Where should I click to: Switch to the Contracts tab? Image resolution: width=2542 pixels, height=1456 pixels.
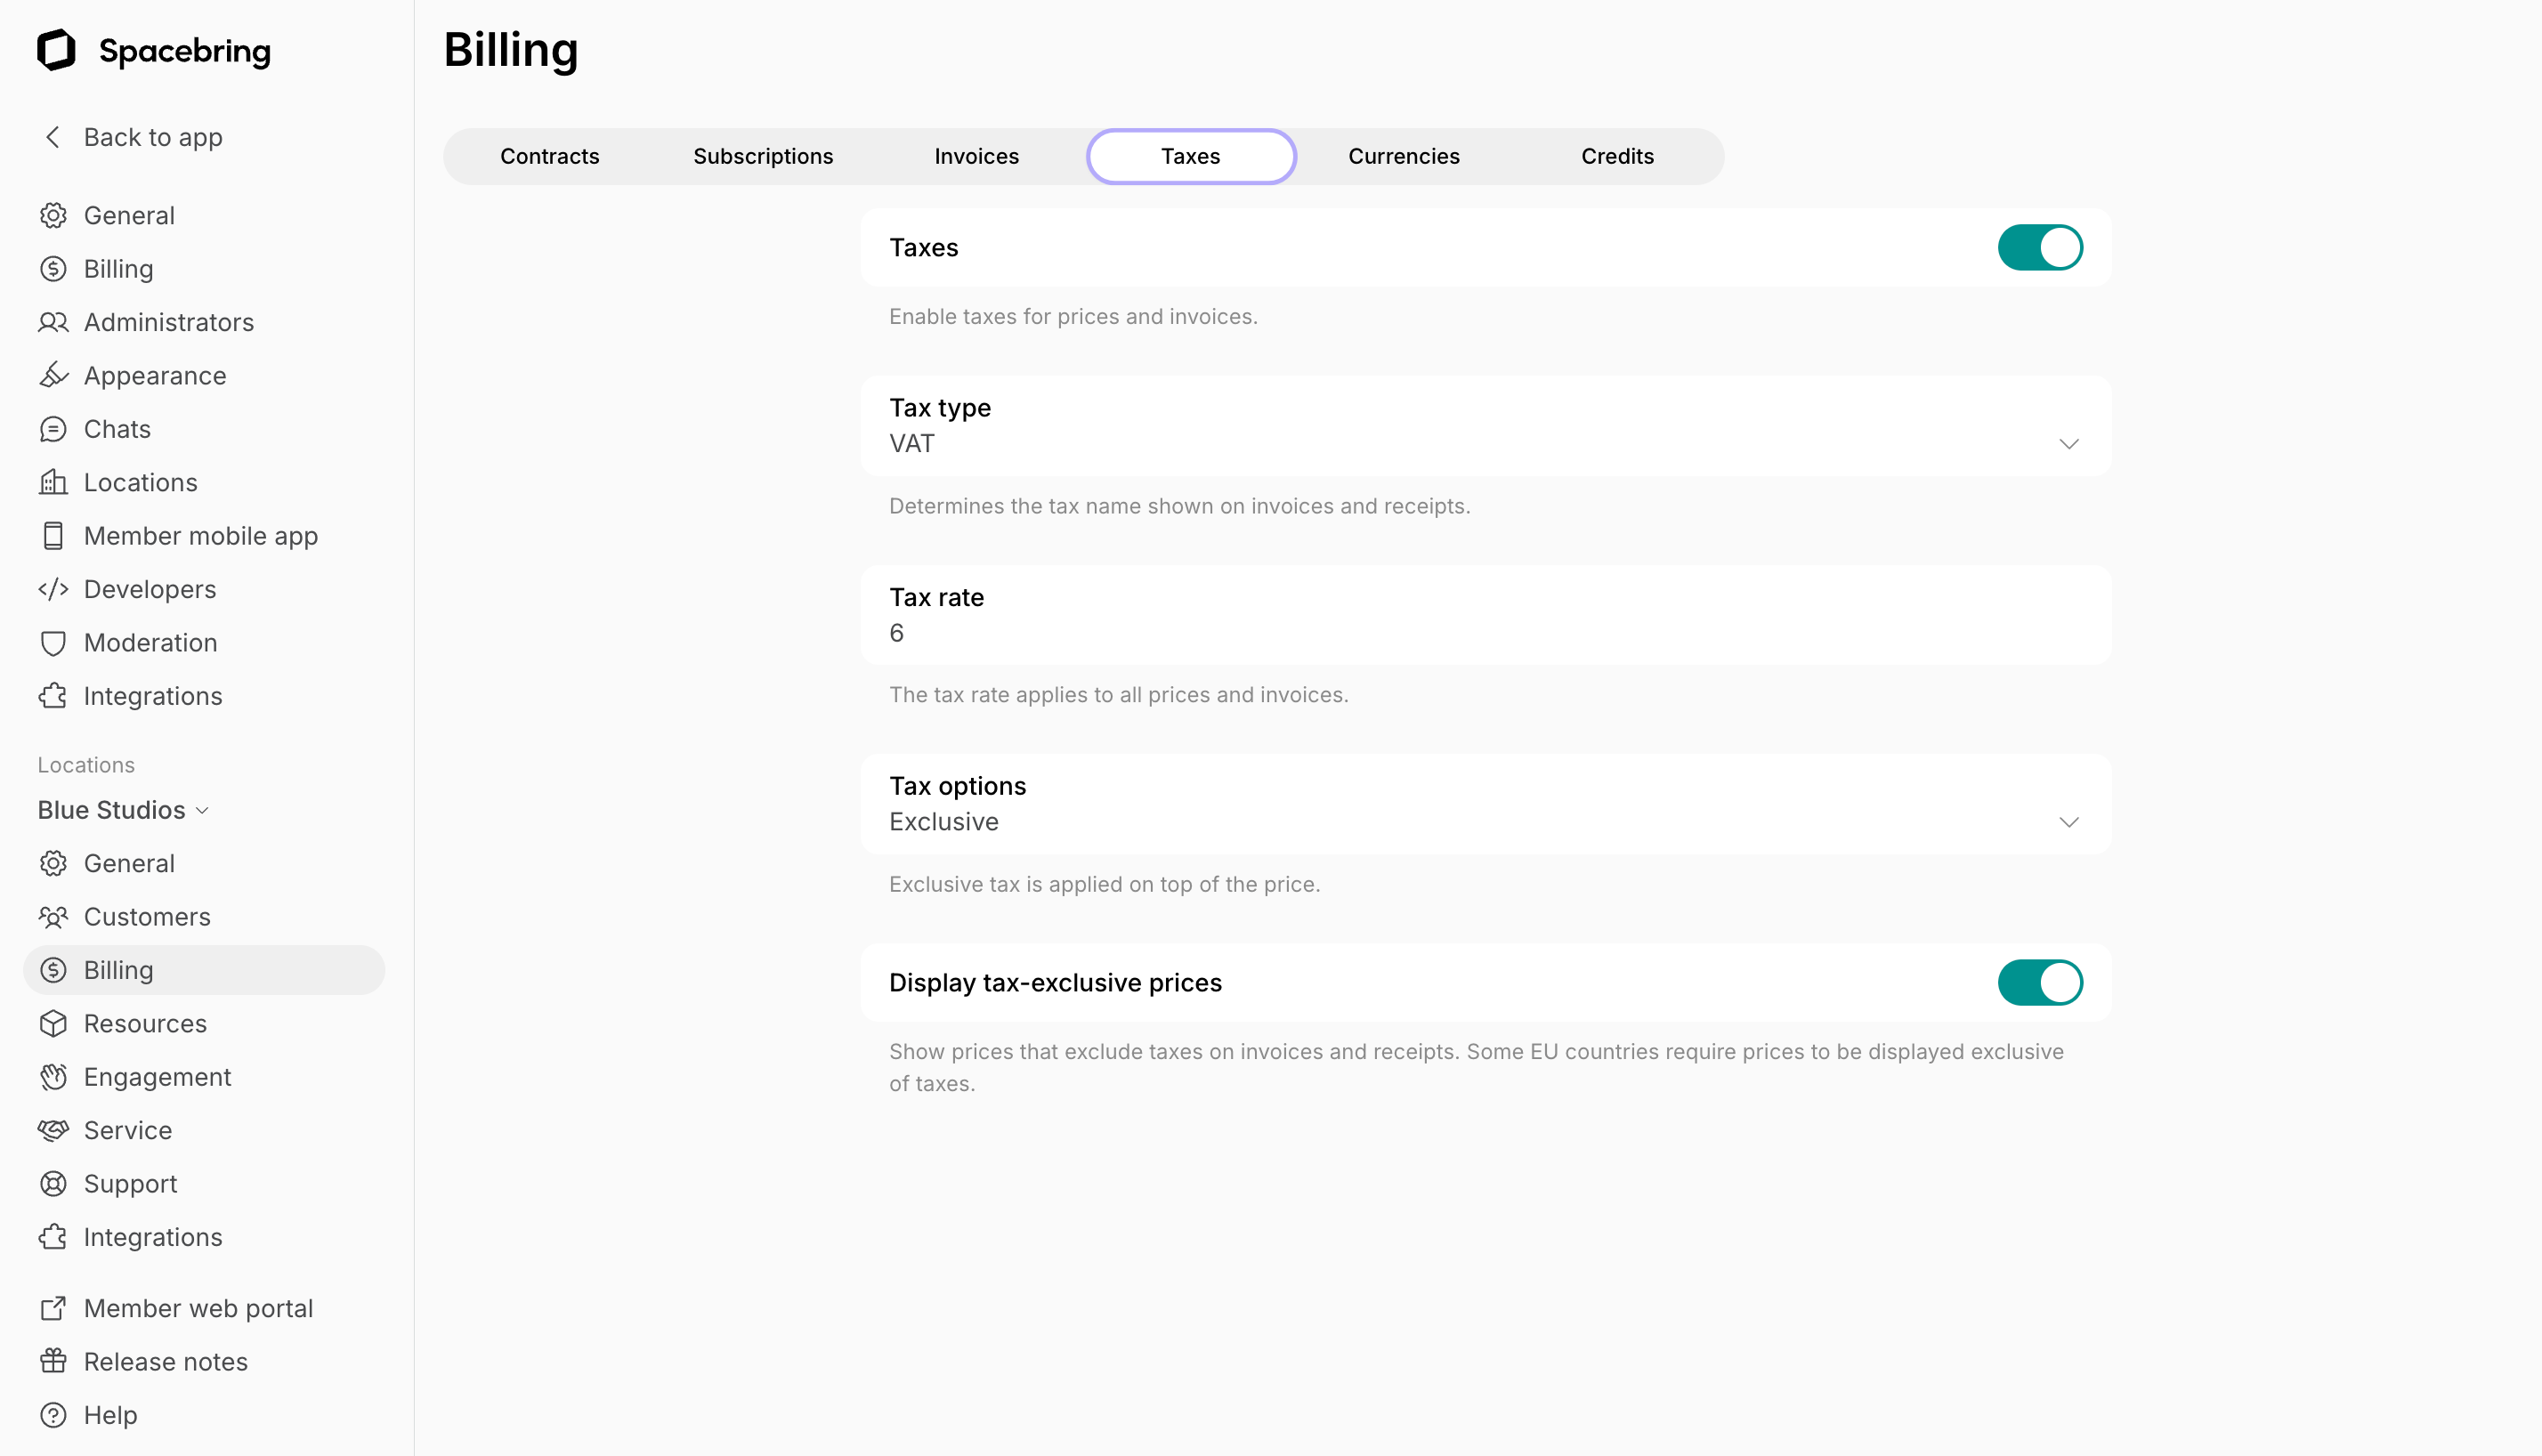pyautogui.click(x=550, y=156)
